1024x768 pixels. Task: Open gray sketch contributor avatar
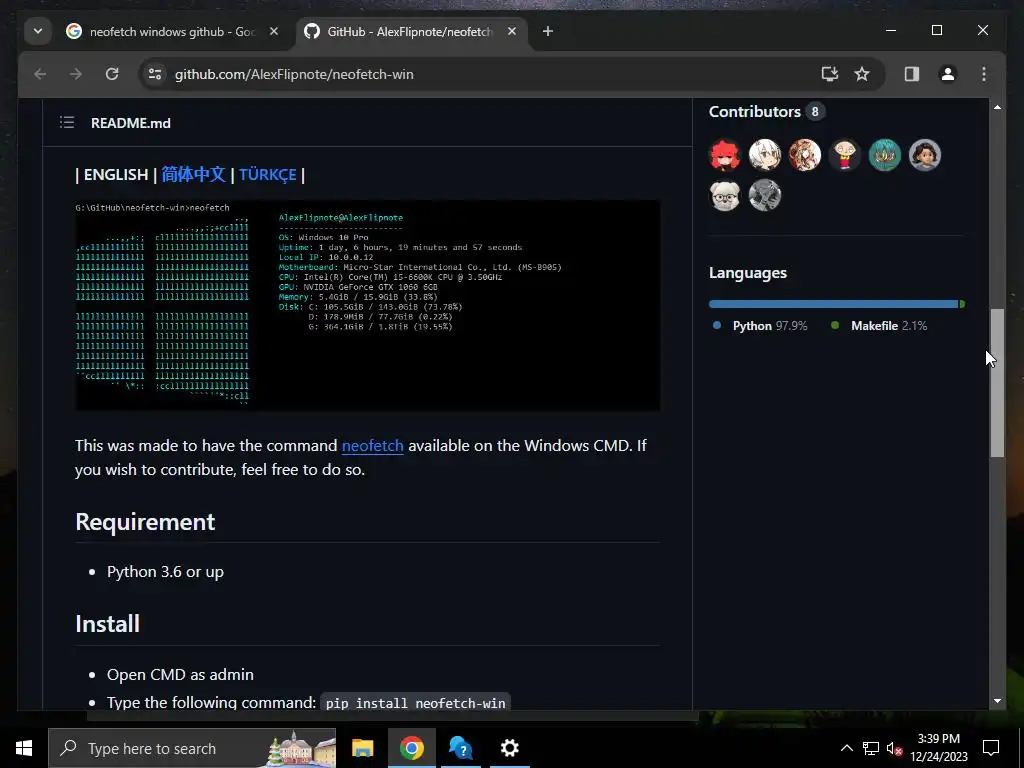coord(765,195)
